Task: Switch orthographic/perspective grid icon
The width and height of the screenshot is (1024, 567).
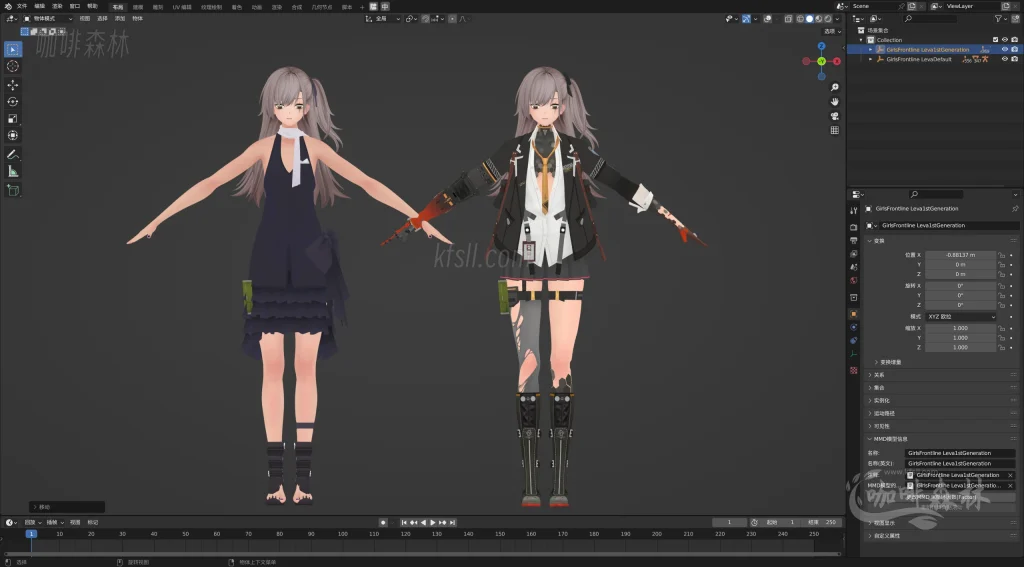Action: click(x=835, y=130)
